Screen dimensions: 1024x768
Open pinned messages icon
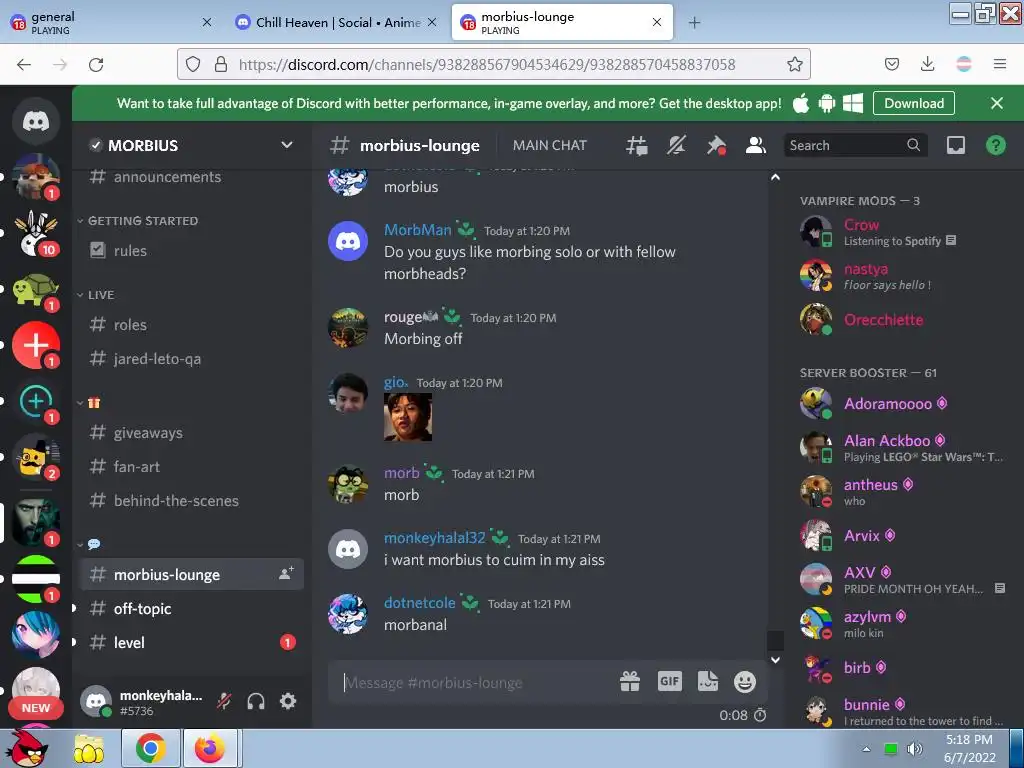pyautogui.click(x=716, y=145)
